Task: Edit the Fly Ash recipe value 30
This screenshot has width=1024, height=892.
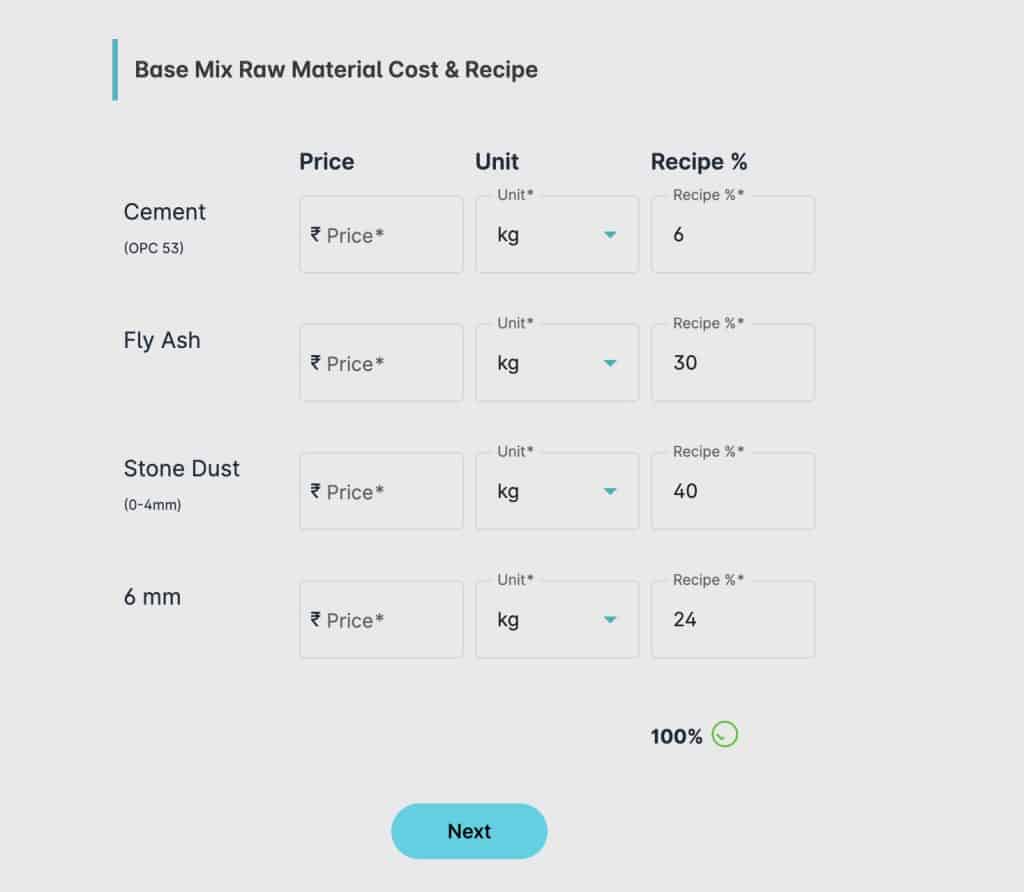Action: 733,362
